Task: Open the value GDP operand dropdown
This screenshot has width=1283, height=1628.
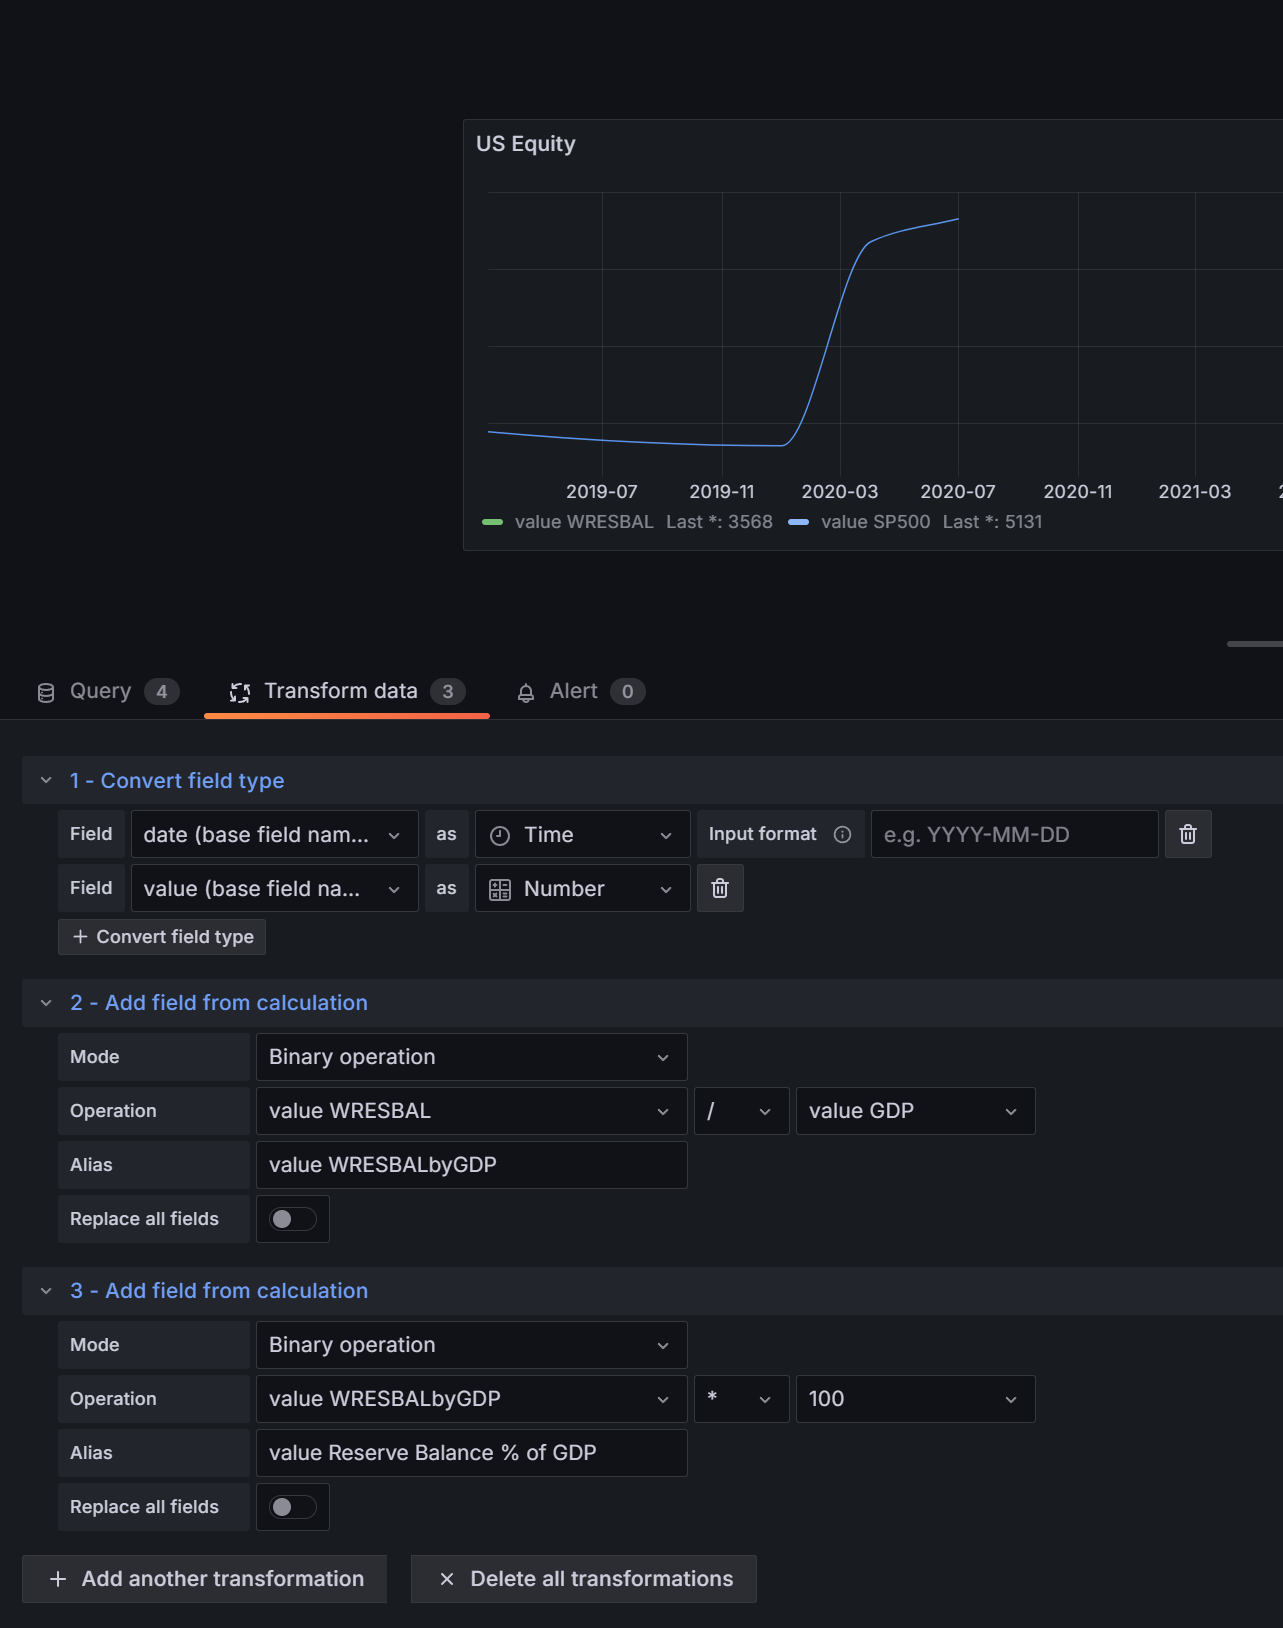Action: (916, 1111)
